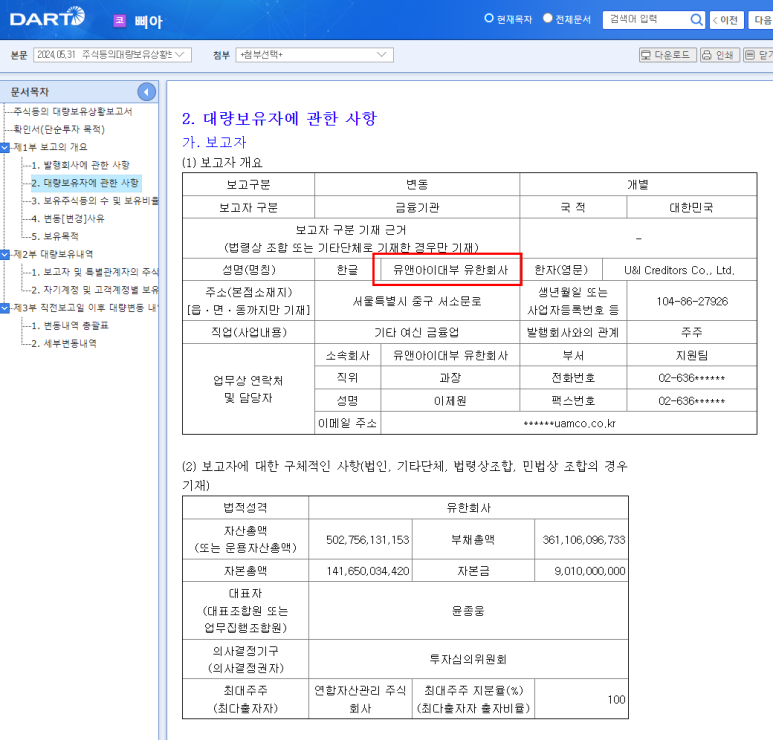Open 2. 자기계정 및 고객계정별 보유 item
Image resolution: width=773 pixels, height=740 pixels.
(x=95, y=289)
